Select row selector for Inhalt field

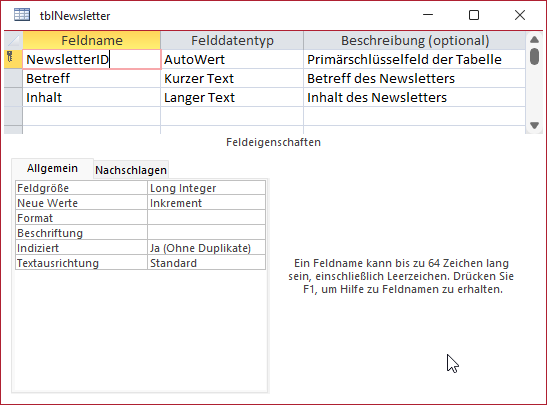click(13, 97)
